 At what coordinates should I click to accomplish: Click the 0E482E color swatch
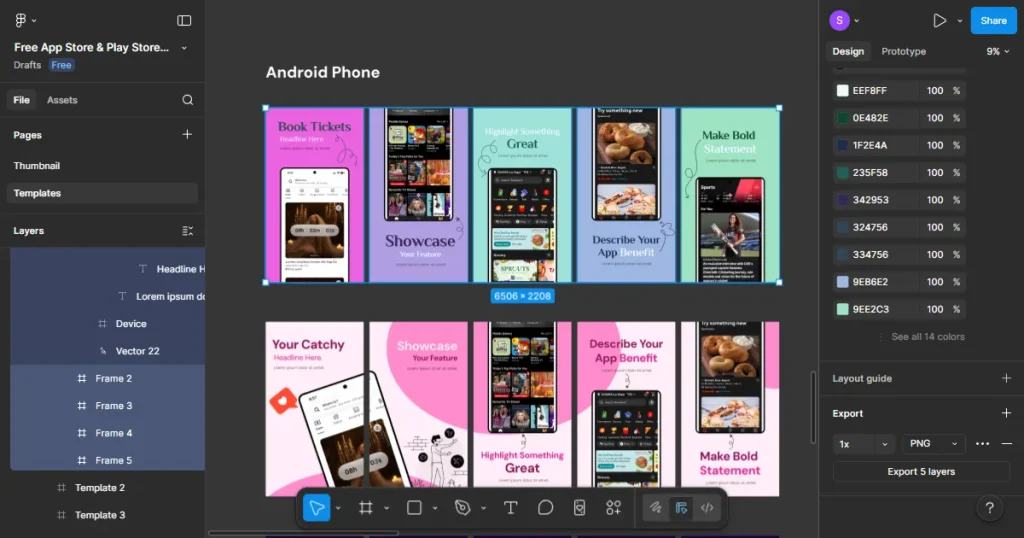tap(842, 118)
